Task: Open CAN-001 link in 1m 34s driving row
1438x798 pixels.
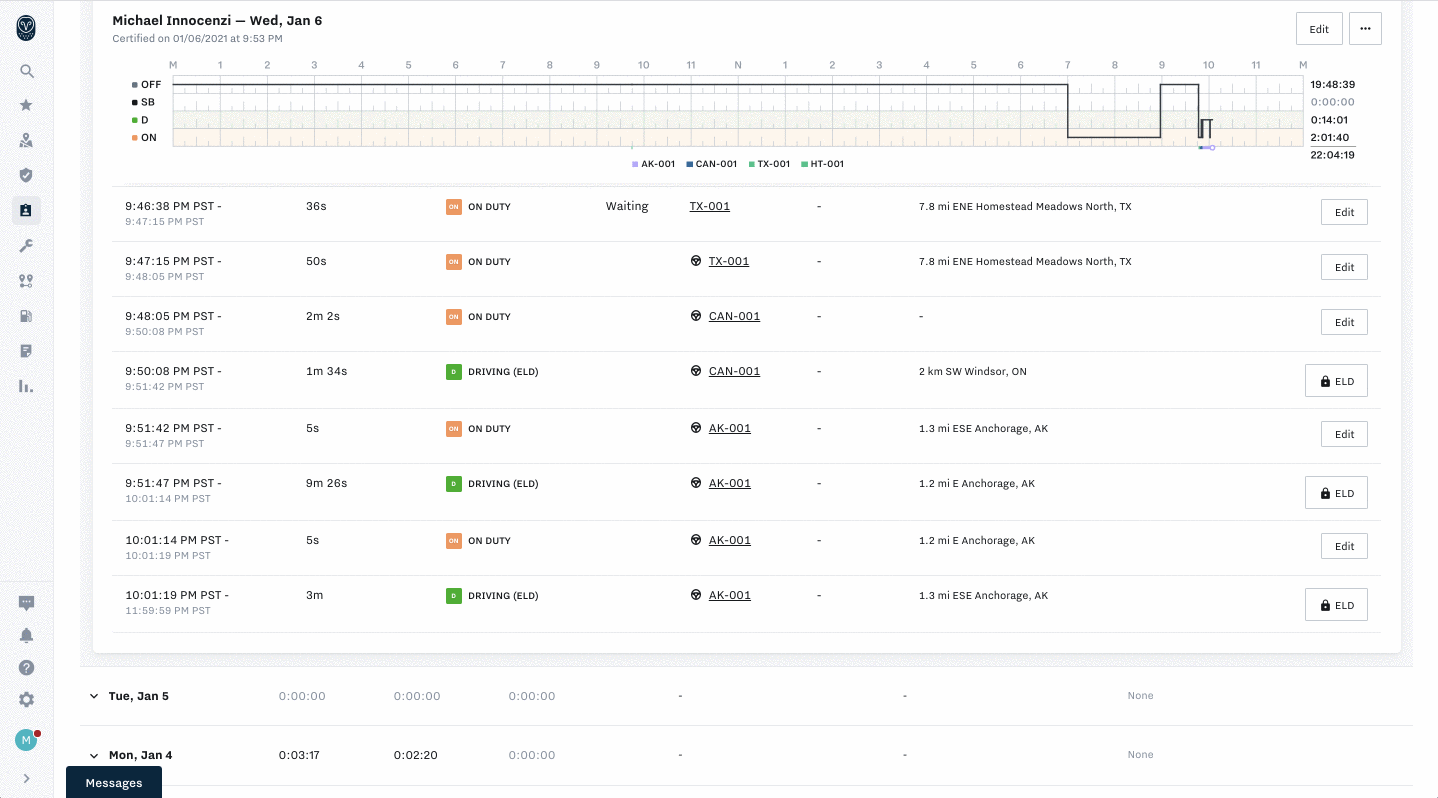Action: [734, 371]
